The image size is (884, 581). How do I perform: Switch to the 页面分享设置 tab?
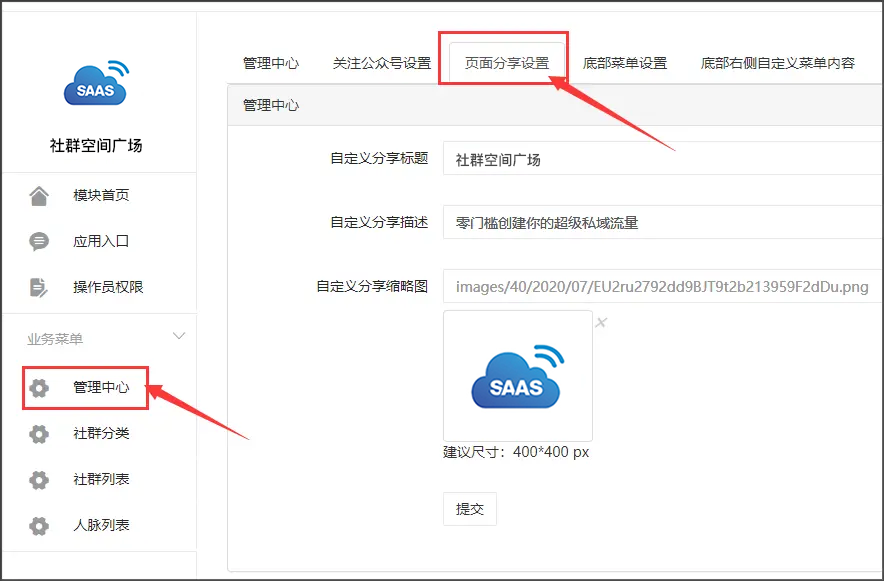(x=507, y=63)
